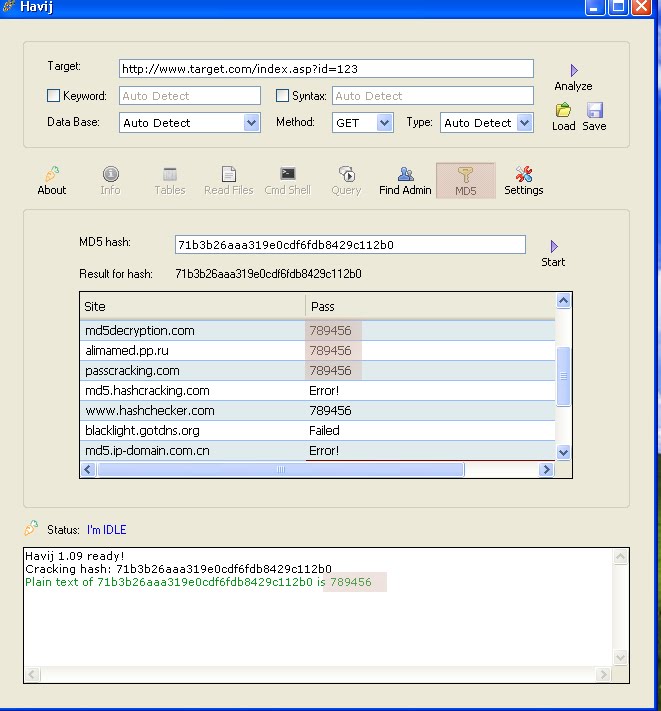Enable the Keyword checkbox
This screenshot has width=661, height=711.
pos(53,95)
